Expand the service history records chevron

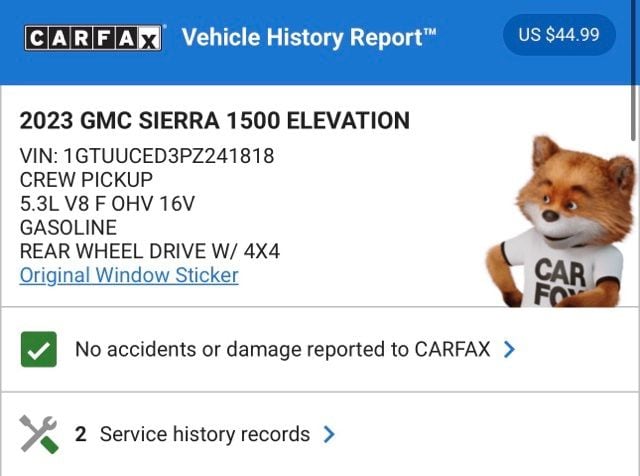click(x=329, y=434)
